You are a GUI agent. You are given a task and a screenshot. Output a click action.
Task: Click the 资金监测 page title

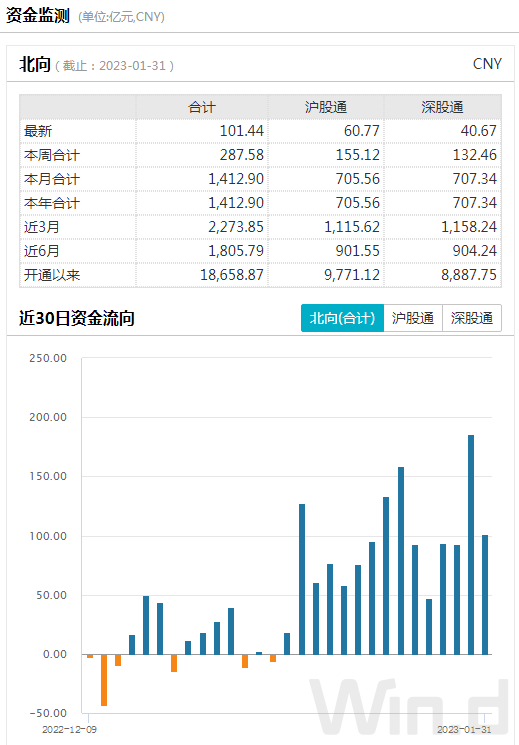(x=38, y=16)
